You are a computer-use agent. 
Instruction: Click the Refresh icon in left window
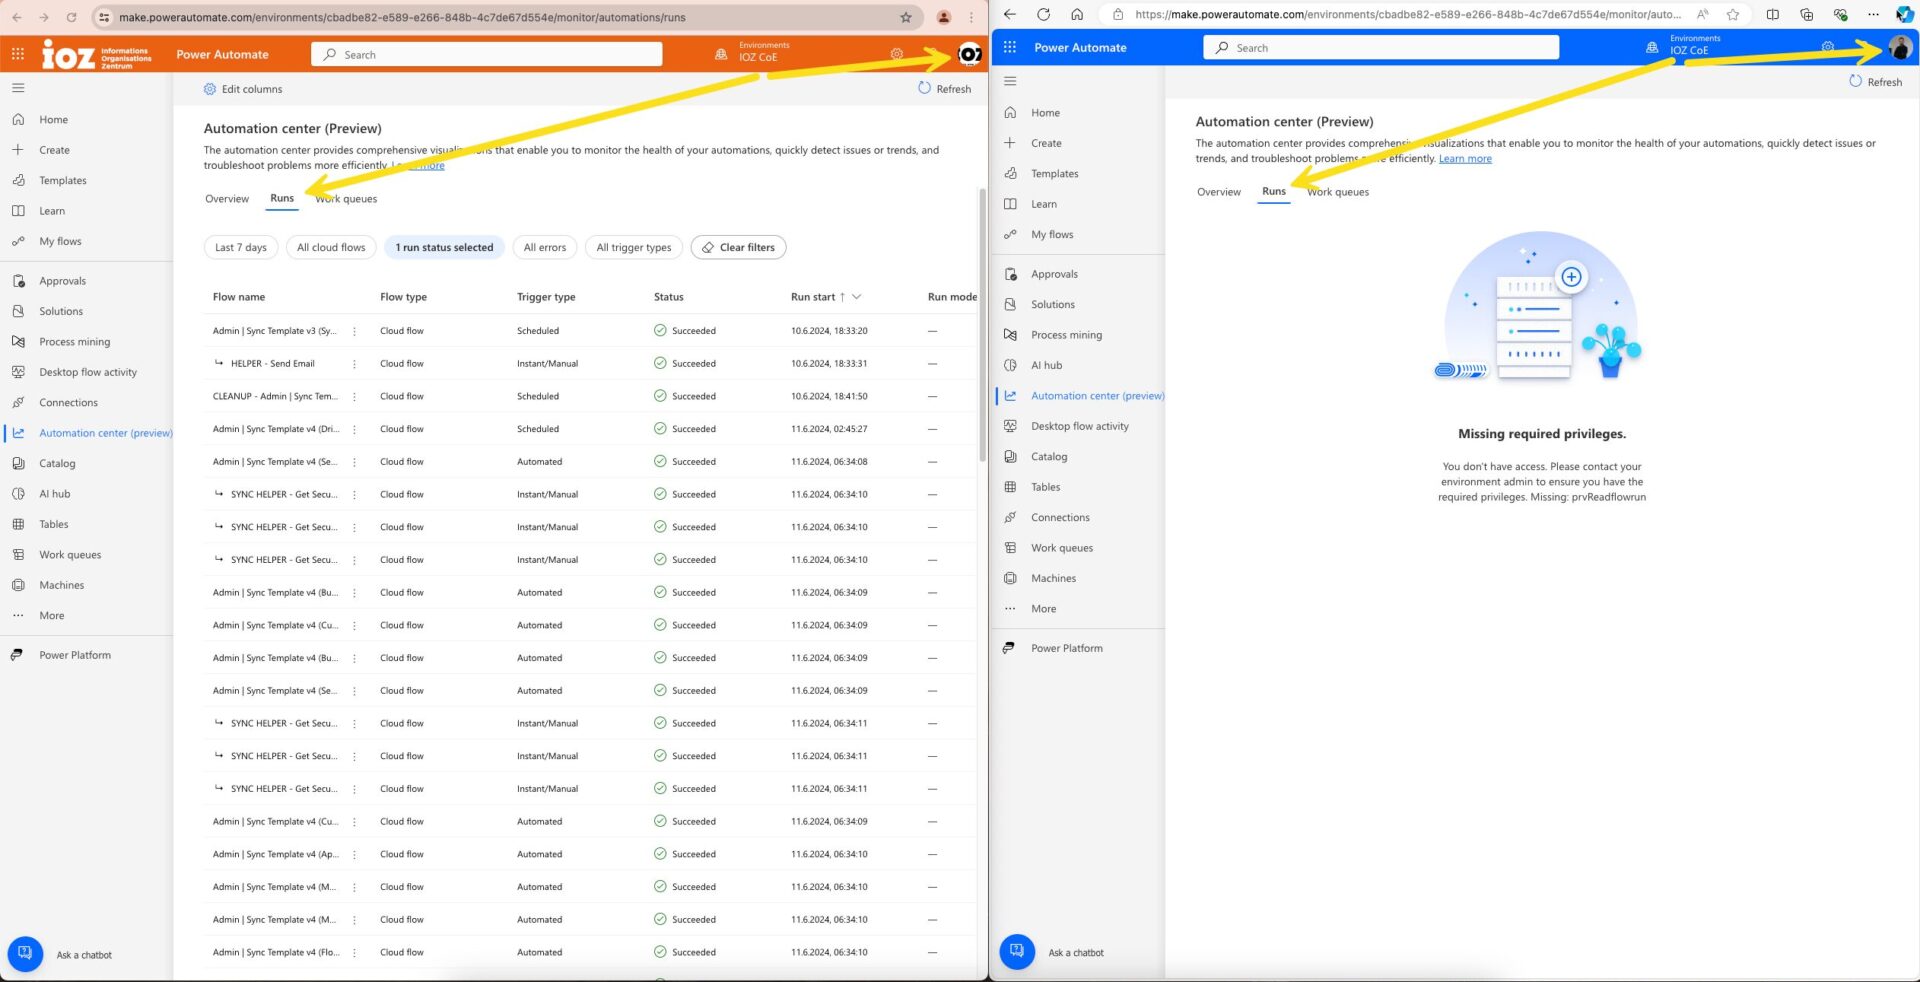click(x=924, y=88)
